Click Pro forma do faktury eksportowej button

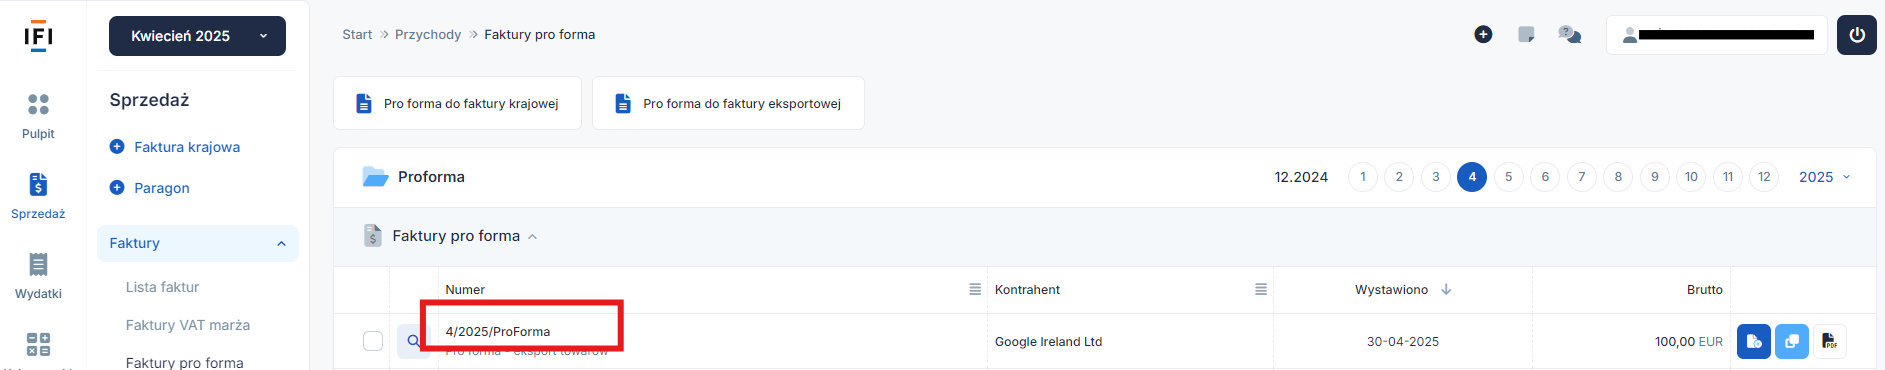tap(728, 103)
